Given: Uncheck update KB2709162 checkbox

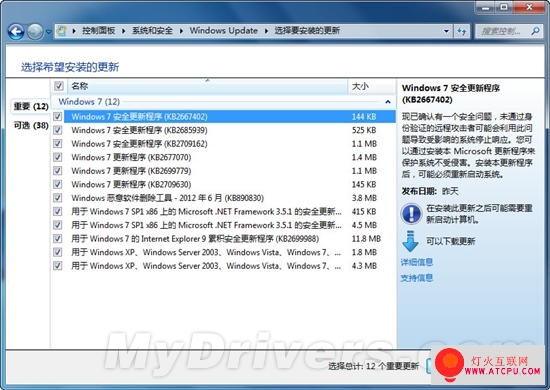Looking at the screenshot, I should (58, 144).
